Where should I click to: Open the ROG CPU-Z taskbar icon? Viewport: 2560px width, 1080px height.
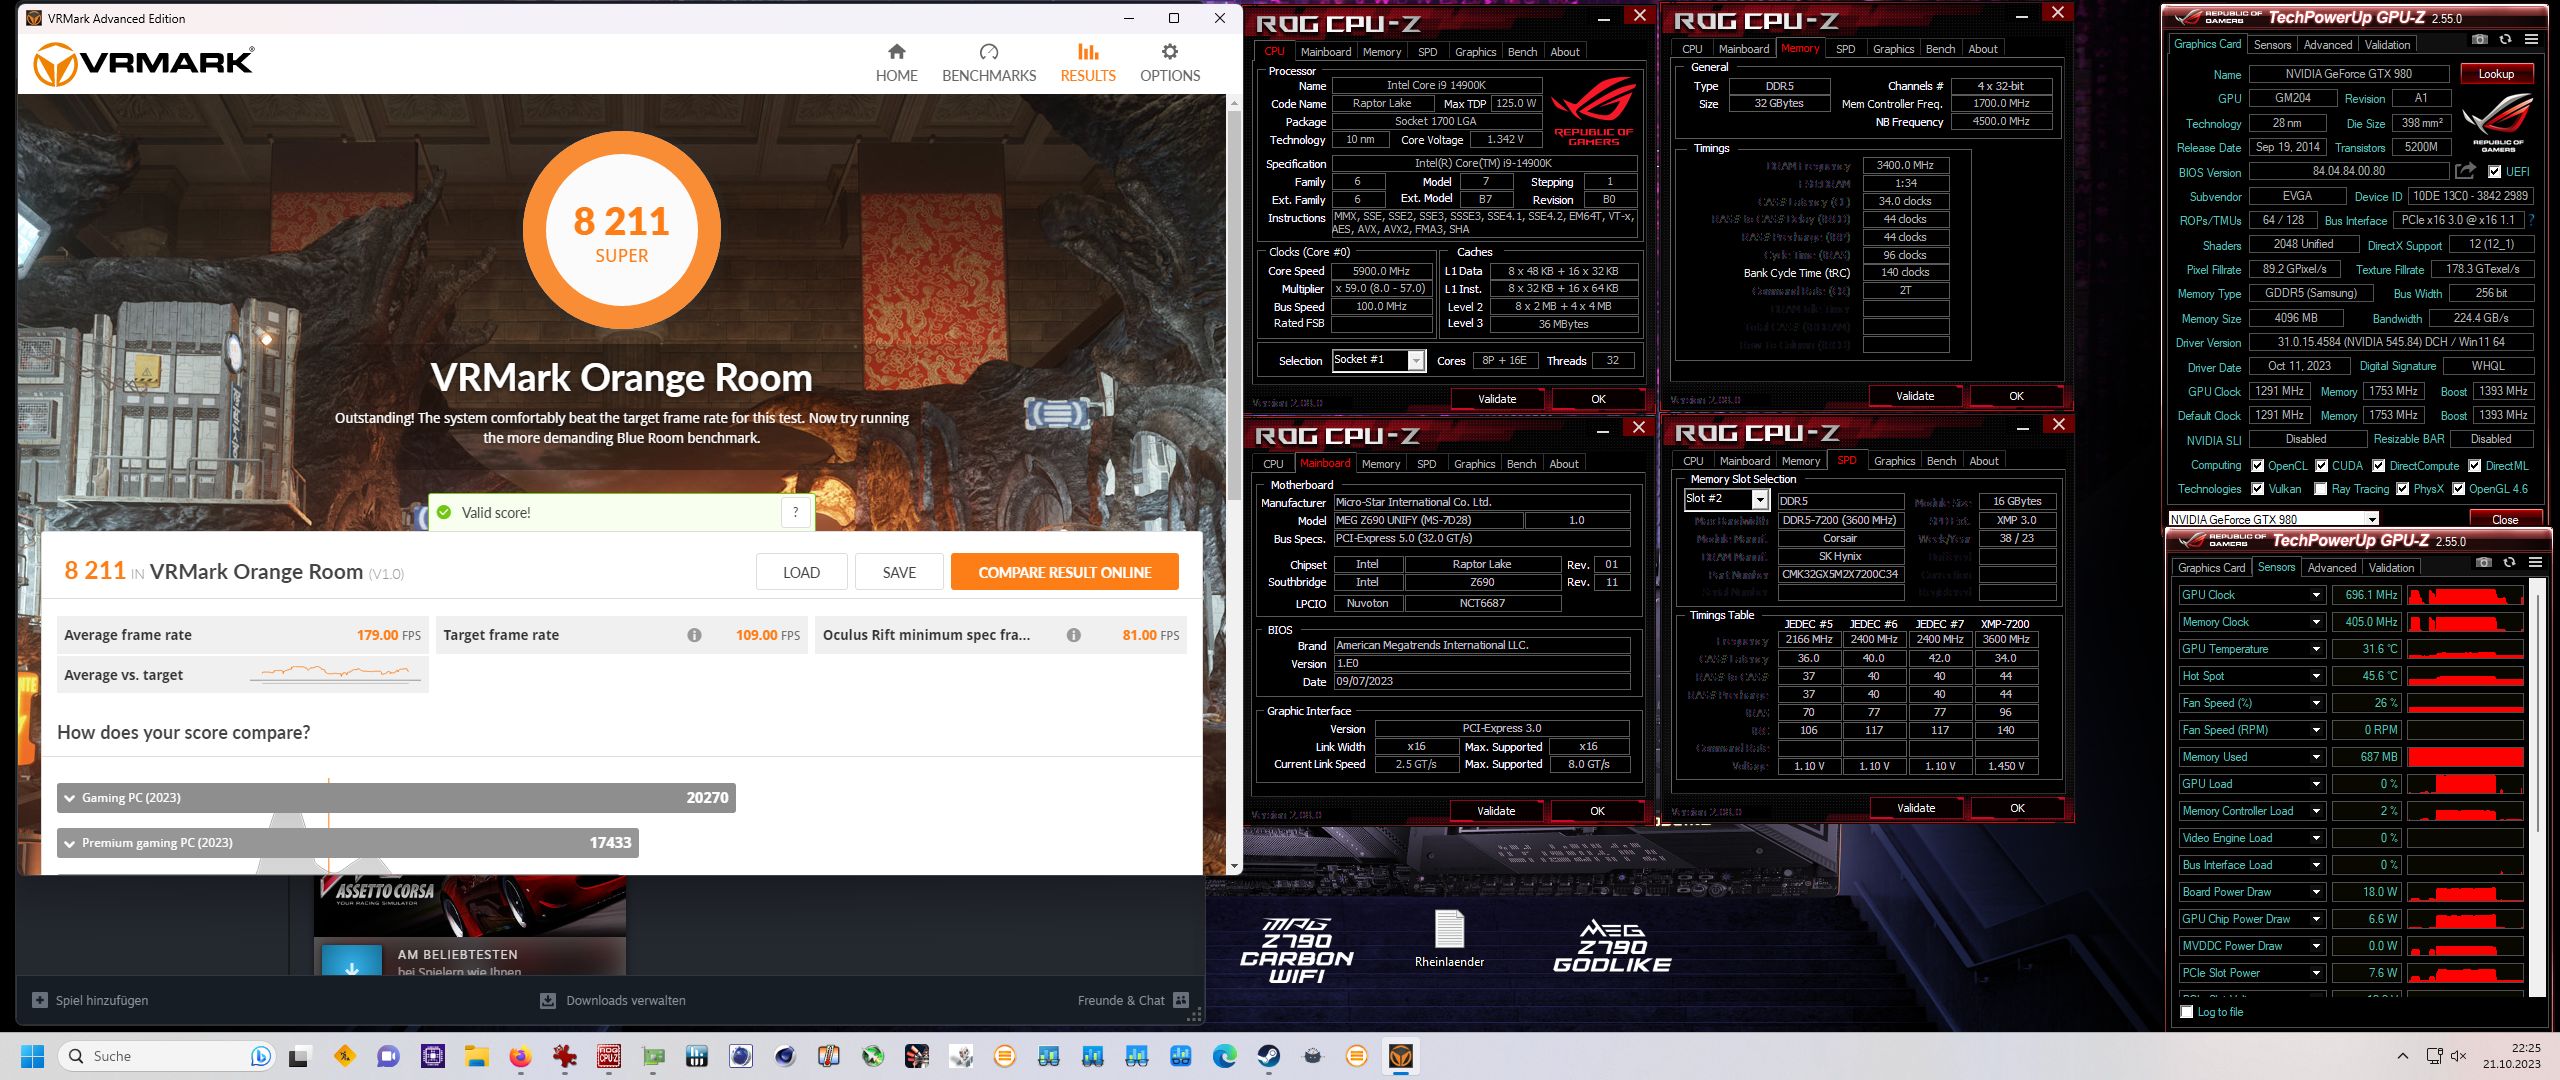pos(609,1056)
